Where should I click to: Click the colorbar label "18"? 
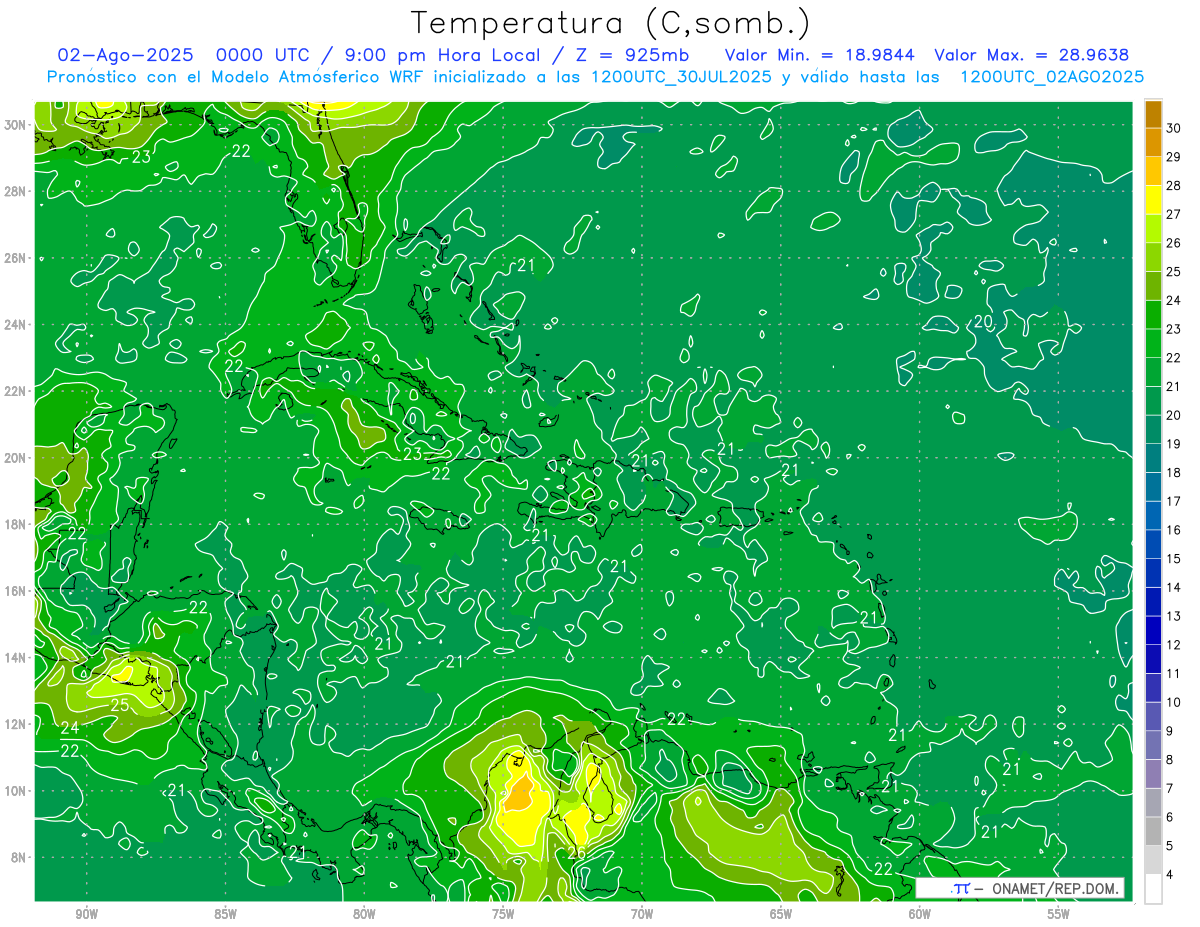coord(1173,473)
